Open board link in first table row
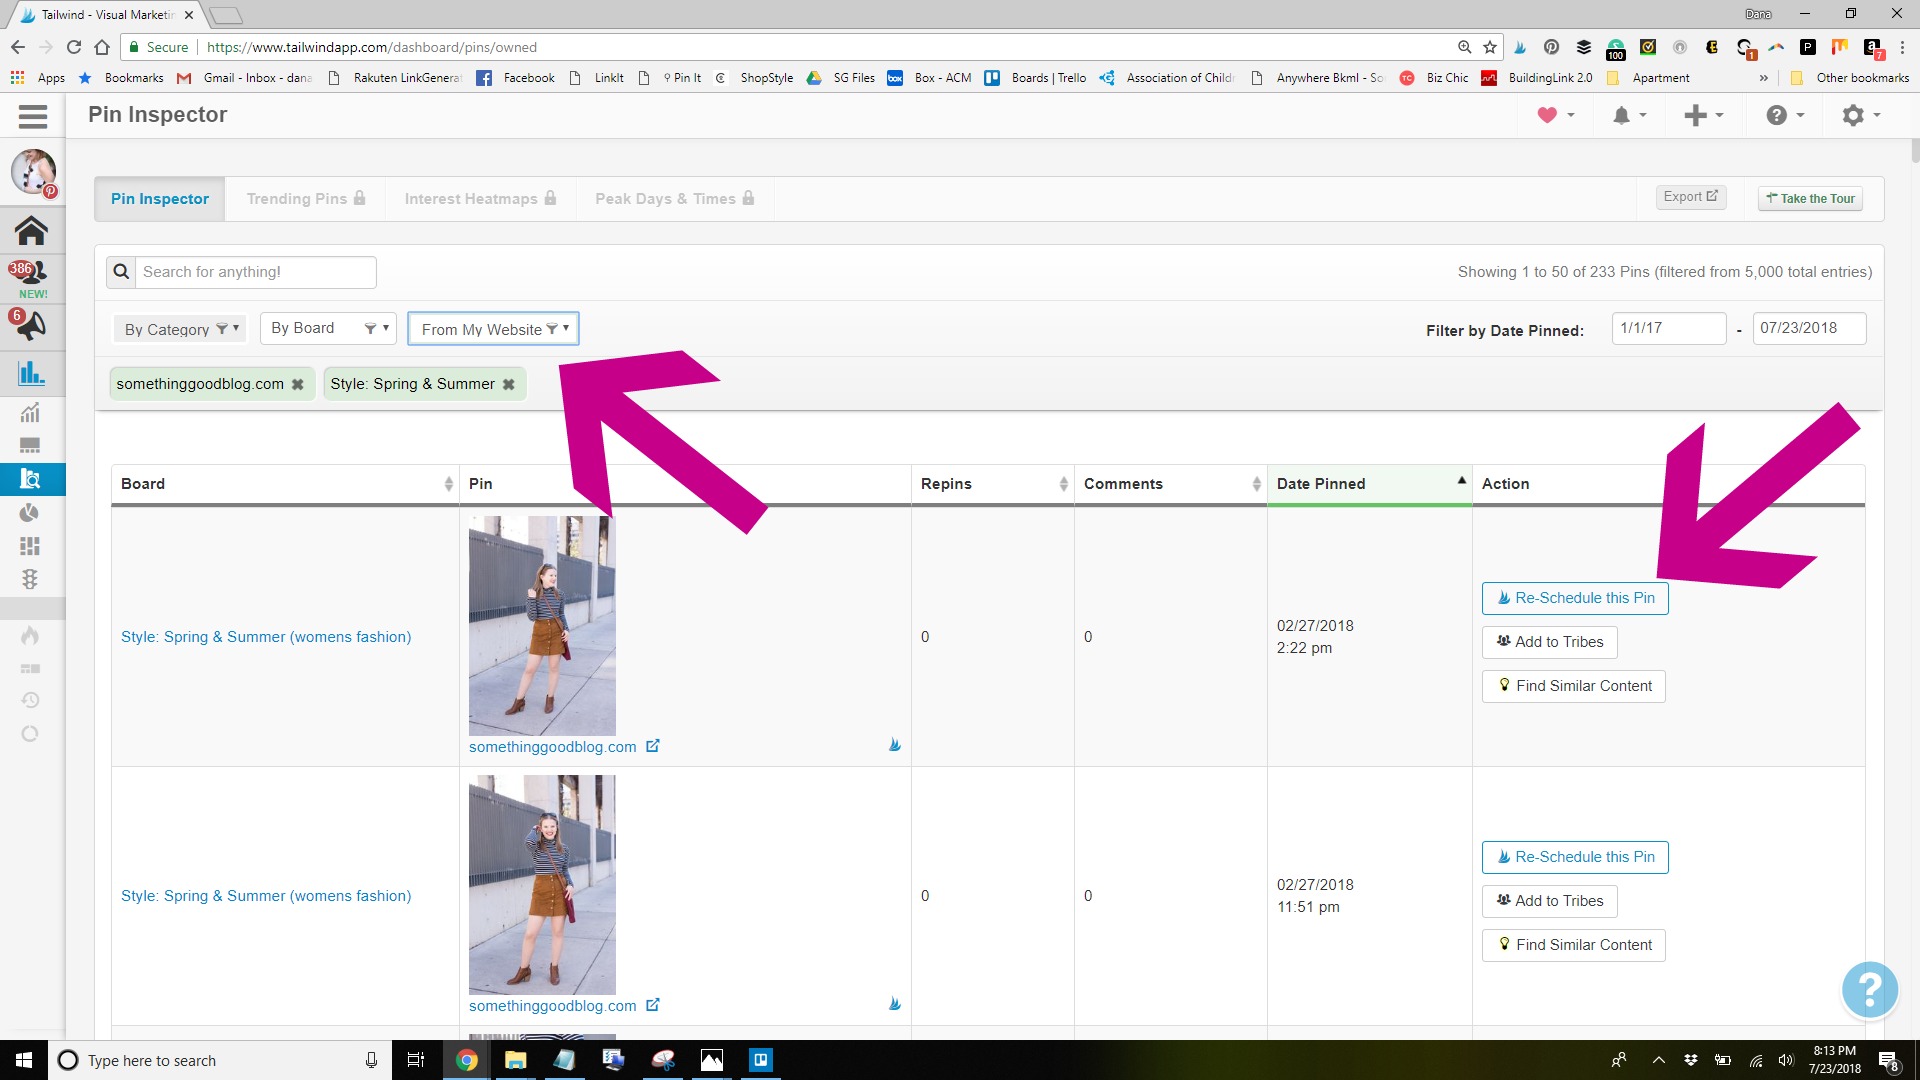 tap(266, 637)
